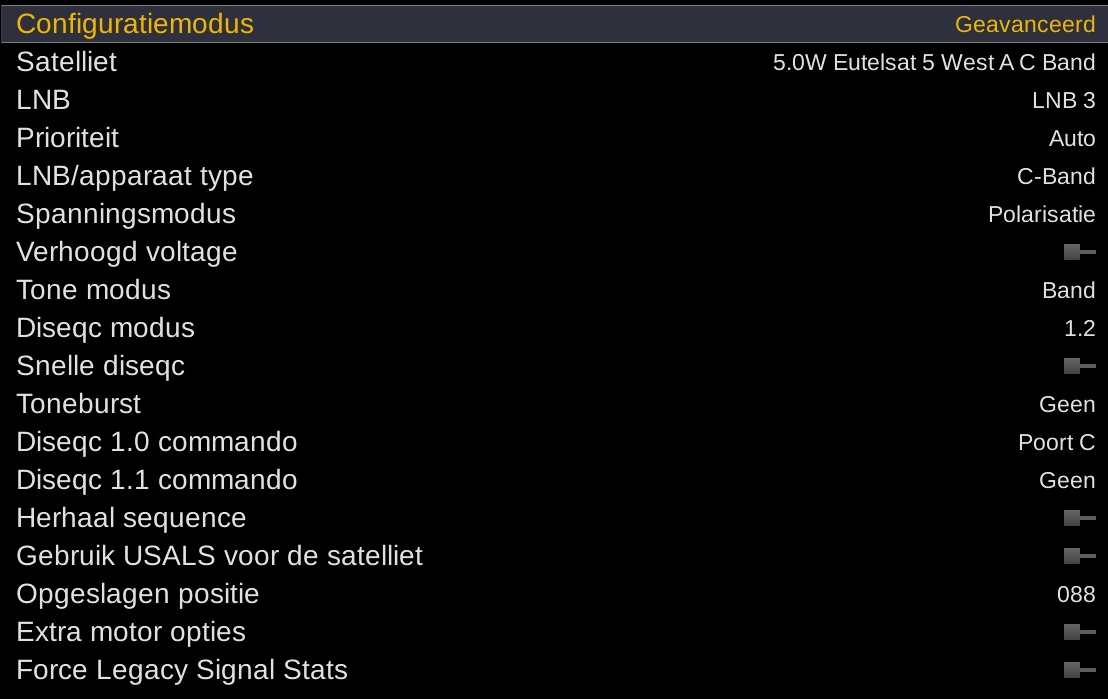Change Configuratiemodus value Geavanceerd
Viewport: 1108px width, 699px height.
[x=1024, y=24]
